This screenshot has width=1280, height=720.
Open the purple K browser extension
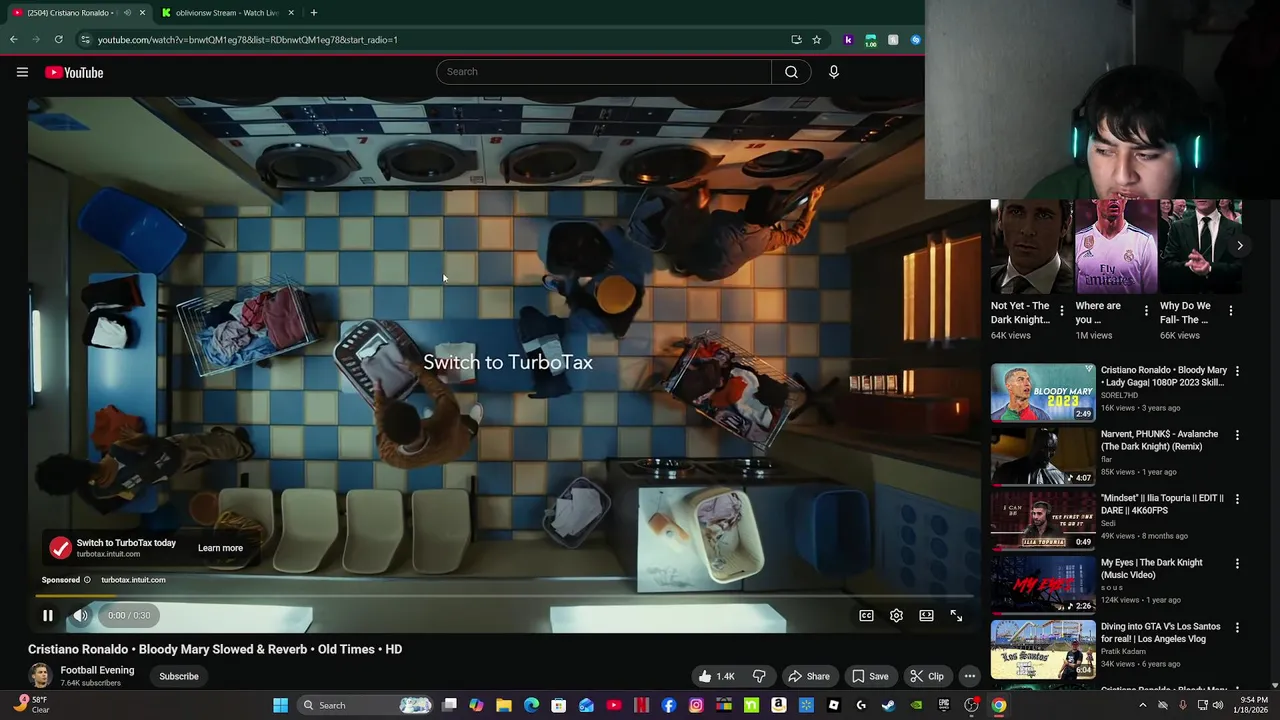click(848, 40)
